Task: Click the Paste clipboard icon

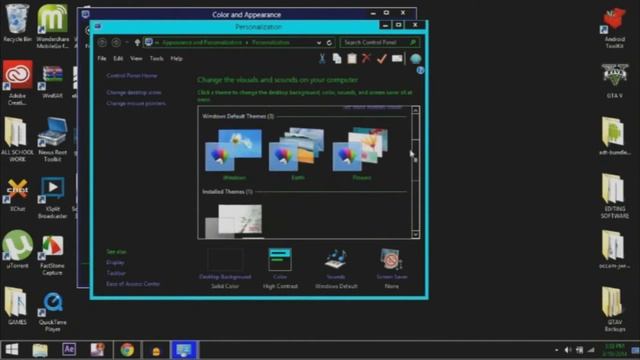Action: pyautogui.click(x=351, y=59)
